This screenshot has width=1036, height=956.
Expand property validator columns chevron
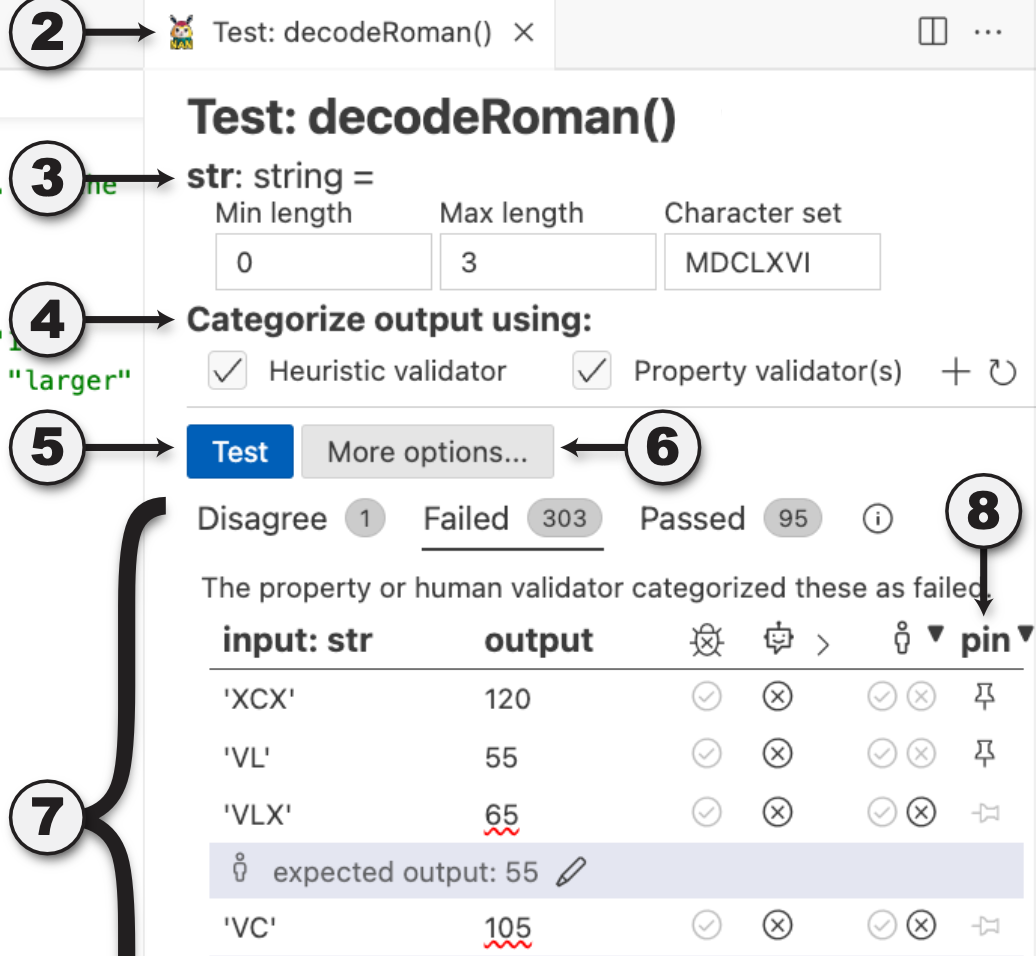(823, 644)
